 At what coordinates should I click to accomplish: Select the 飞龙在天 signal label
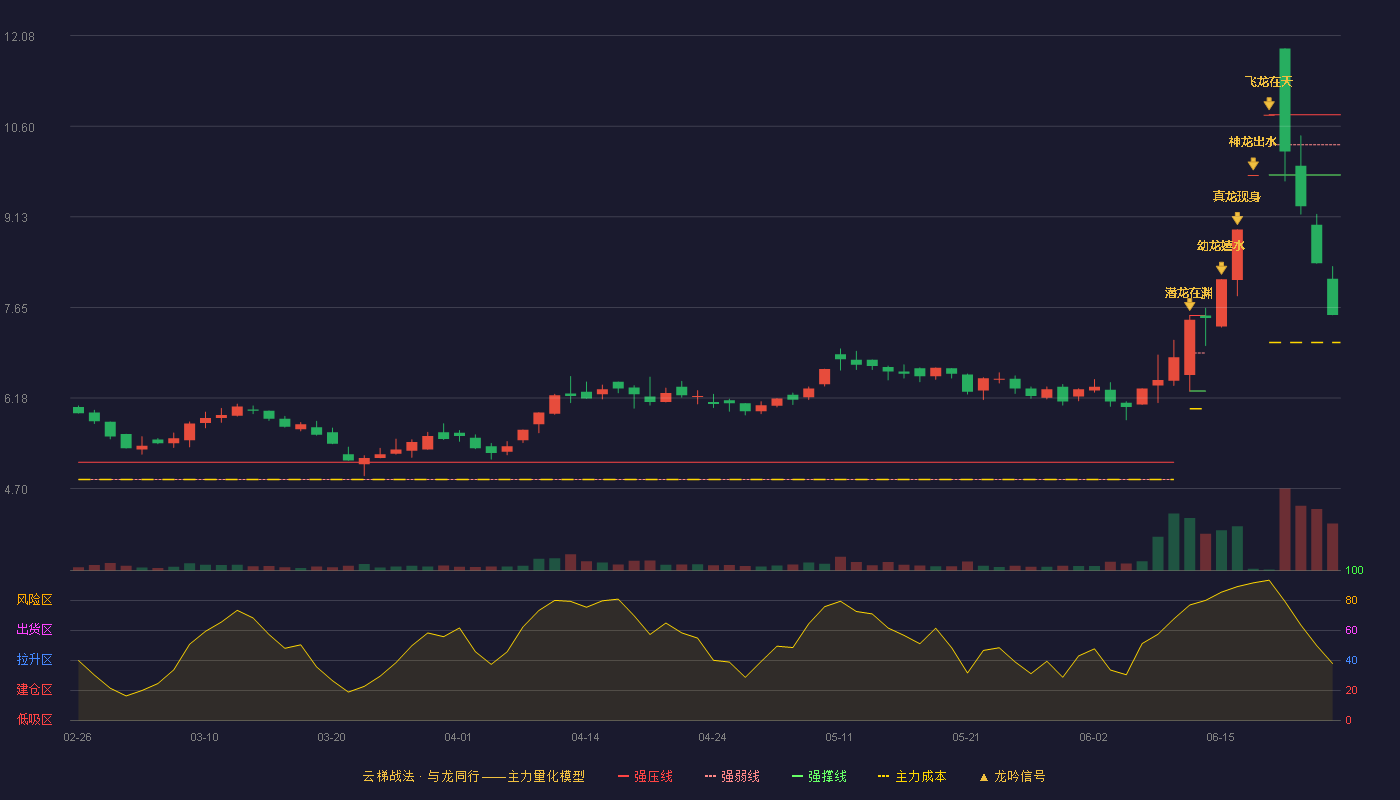(1269, 81)
